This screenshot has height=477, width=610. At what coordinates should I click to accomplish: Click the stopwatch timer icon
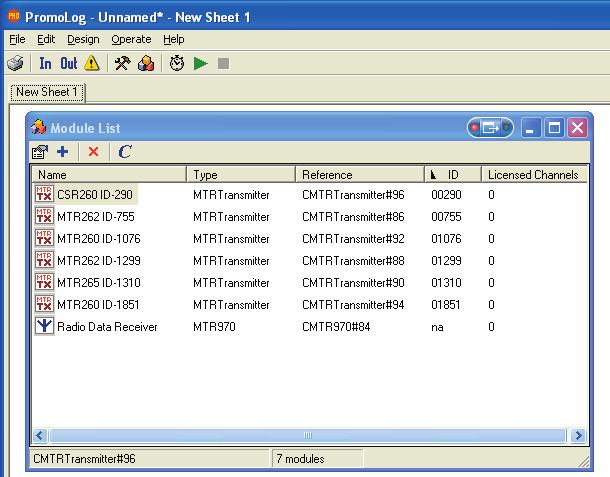177,63
